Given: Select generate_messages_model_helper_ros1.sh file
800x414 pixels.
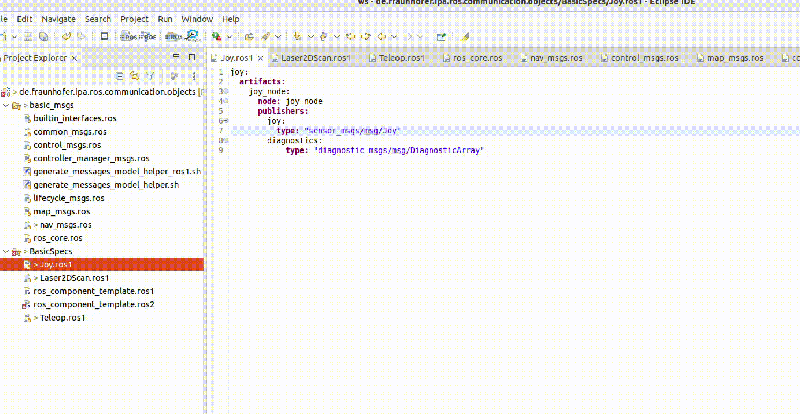Looking at the screenshot, I should click(x=117, y=172).
